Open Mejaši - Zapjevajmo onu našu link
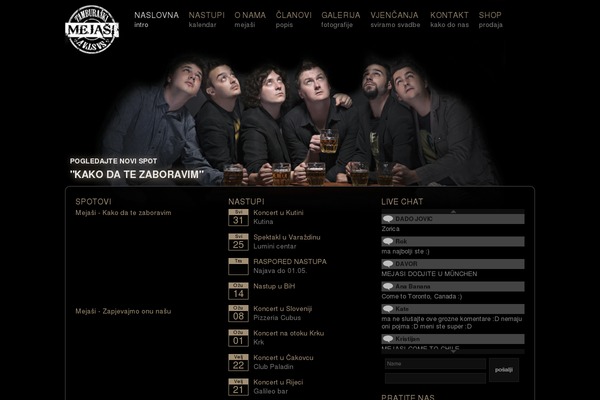600x400 pixels. 123,311
